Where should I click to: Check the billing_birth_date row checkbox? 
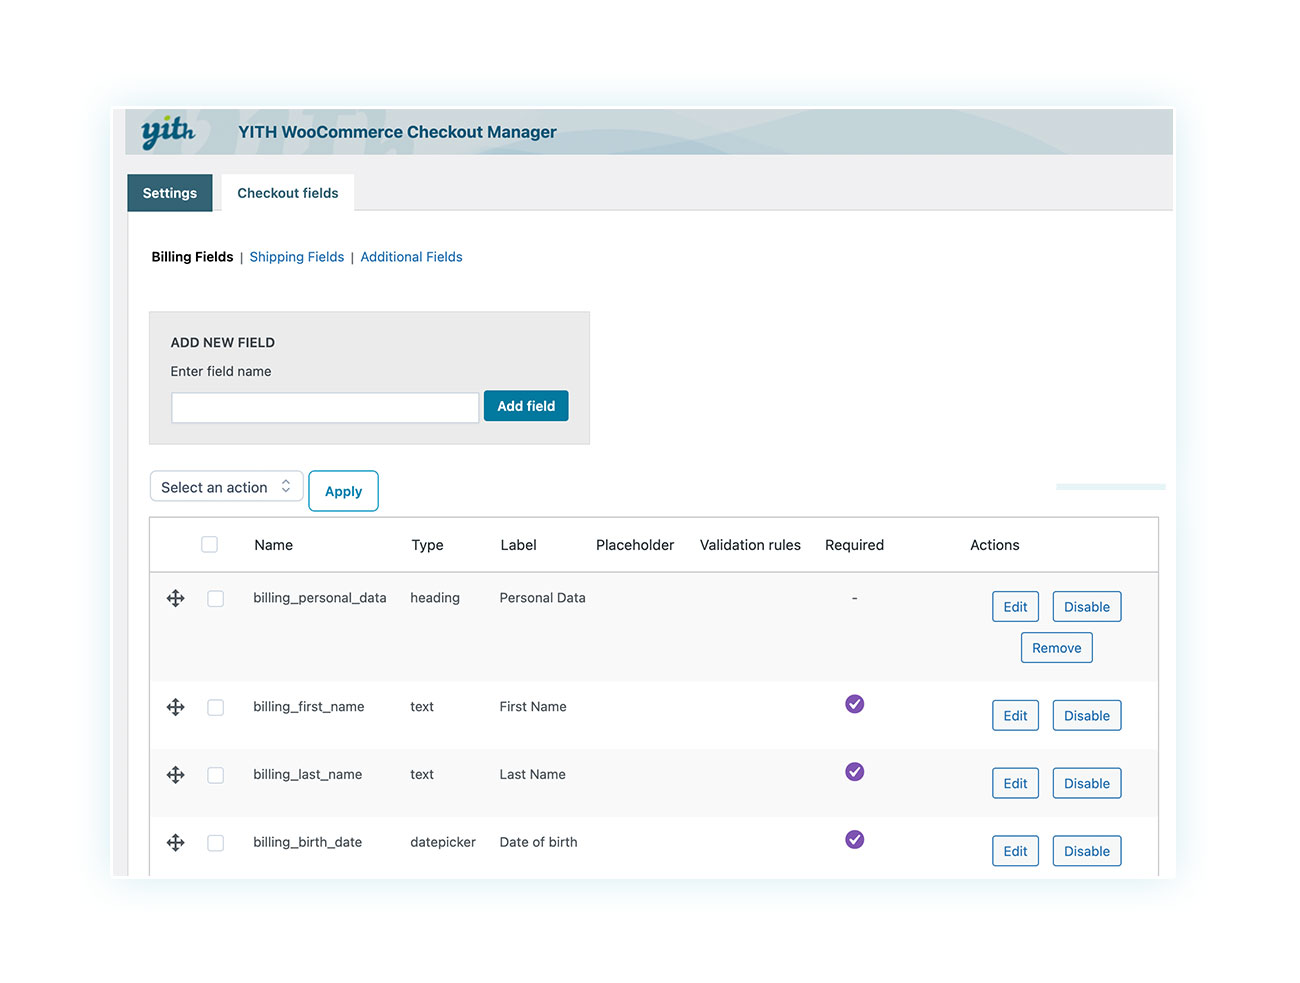pyautogui.click(x=215, y=844)
